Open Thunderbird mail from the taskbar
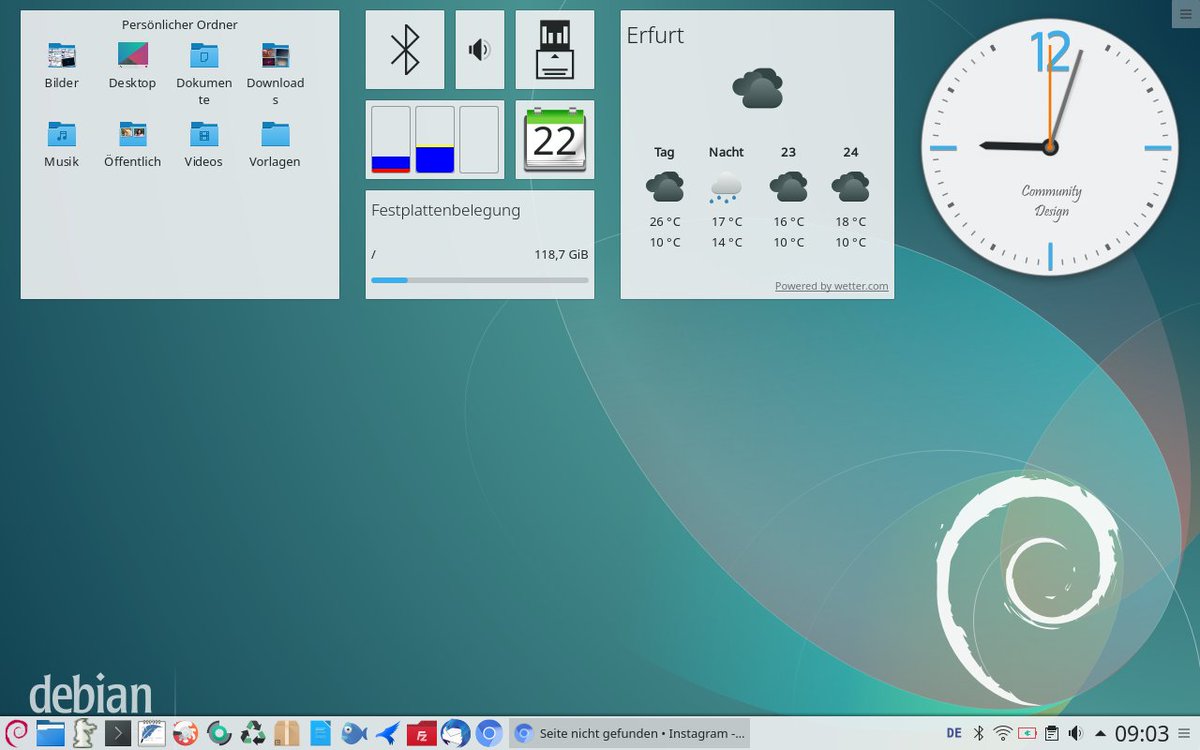 point(455,733)
